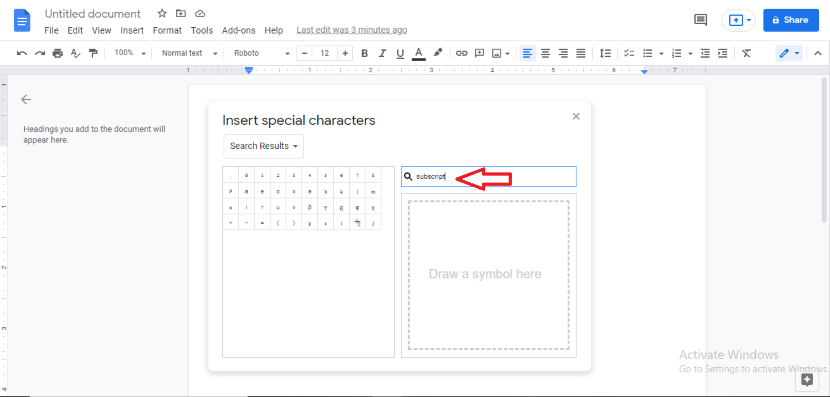Open the Add-ons menu
The image size is (830, 397).
point(239,31)
